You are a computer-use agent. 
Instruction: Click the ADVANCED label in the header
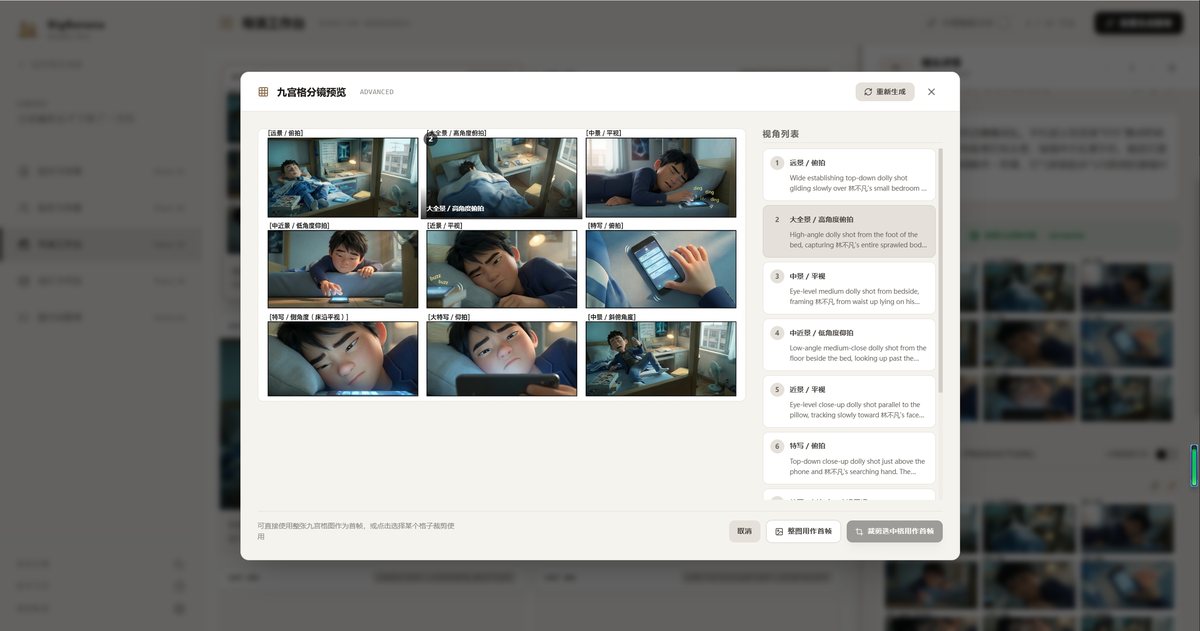(377, 92)
